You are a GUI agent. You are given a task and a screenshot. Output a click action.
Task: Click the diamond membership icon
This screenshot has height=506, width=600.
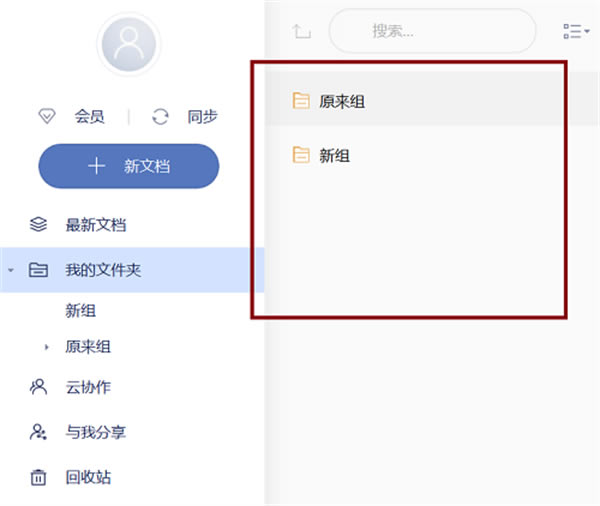(x=46, y=117)
